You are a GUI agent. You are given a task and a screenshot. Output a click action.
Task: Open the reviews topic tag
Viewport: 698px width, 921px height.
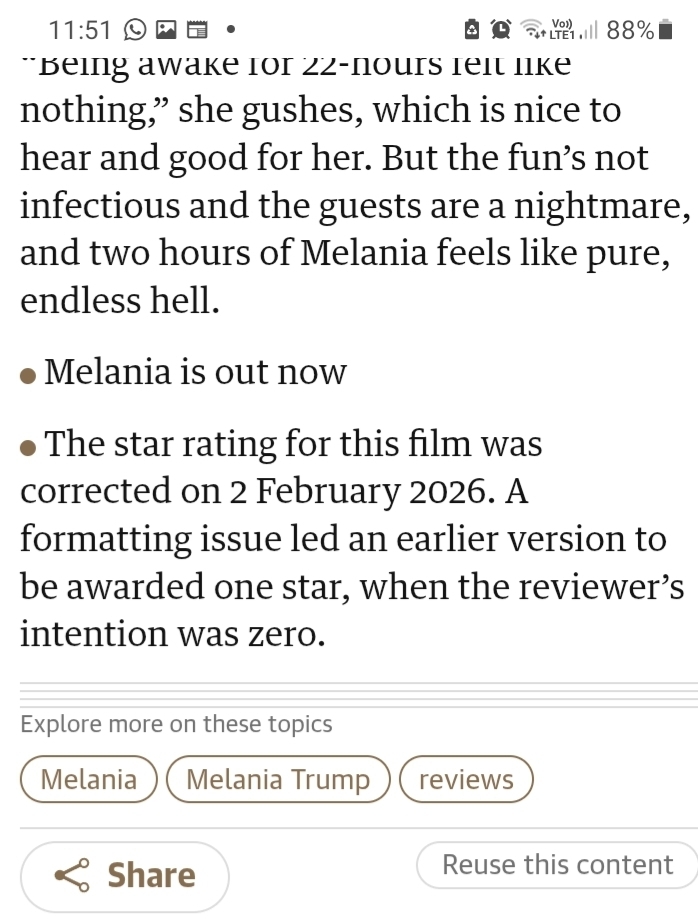pyautogui.click(x=466, y=780)
